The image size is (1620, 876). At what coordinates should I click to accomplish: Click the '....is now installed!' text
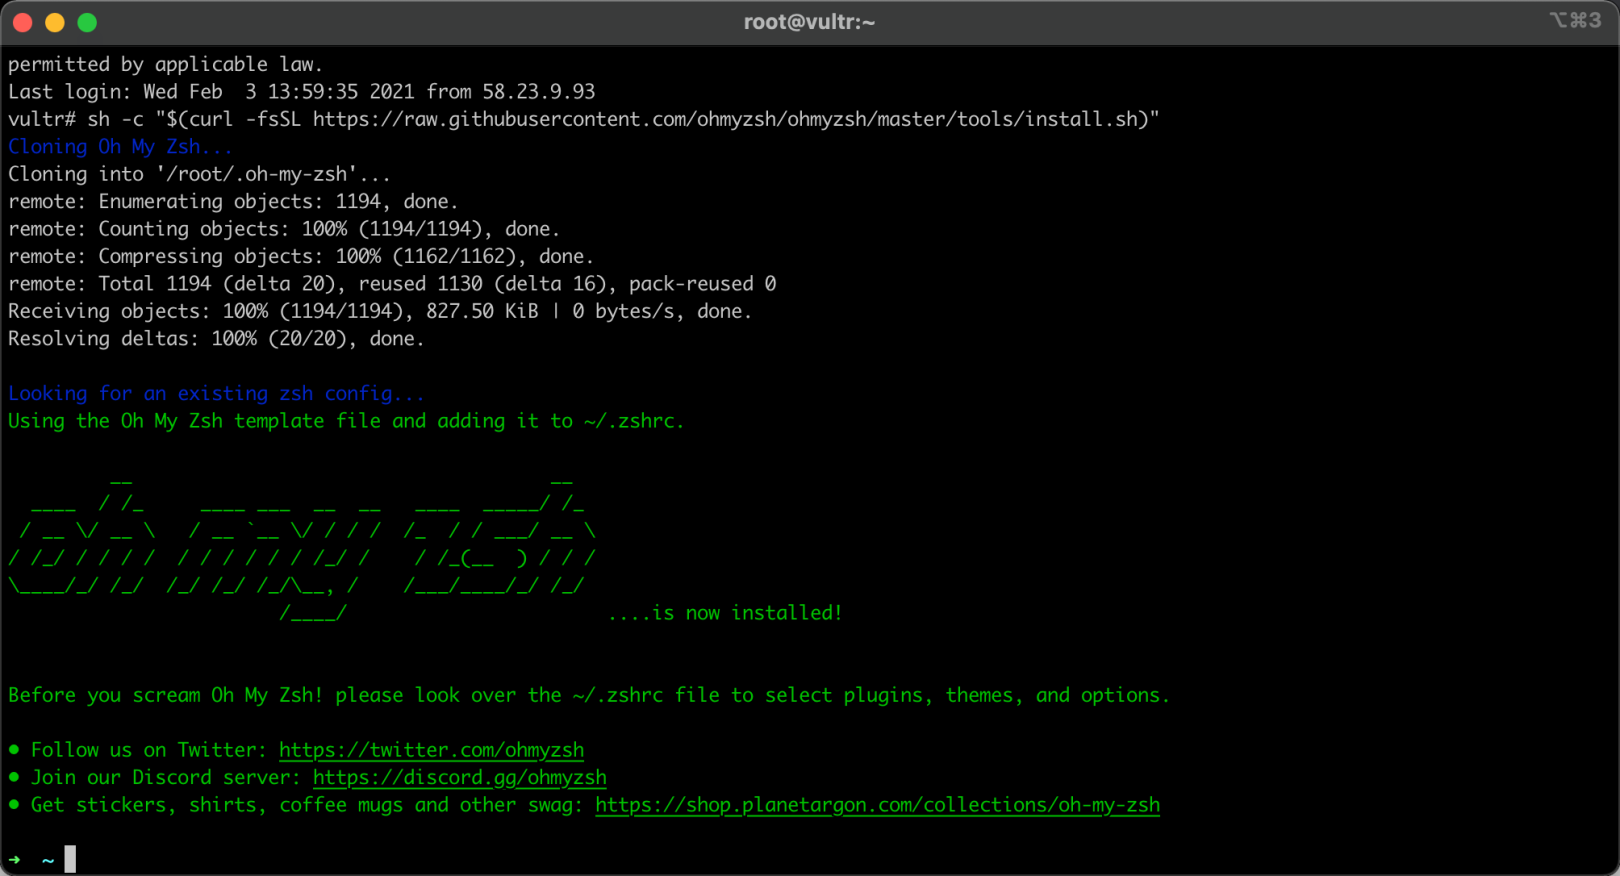coord(725,613)
